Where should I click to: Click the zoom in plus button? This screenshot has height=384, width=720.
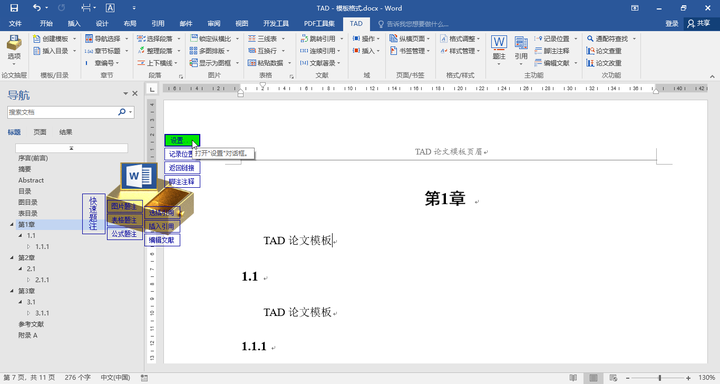pos(688,378)
